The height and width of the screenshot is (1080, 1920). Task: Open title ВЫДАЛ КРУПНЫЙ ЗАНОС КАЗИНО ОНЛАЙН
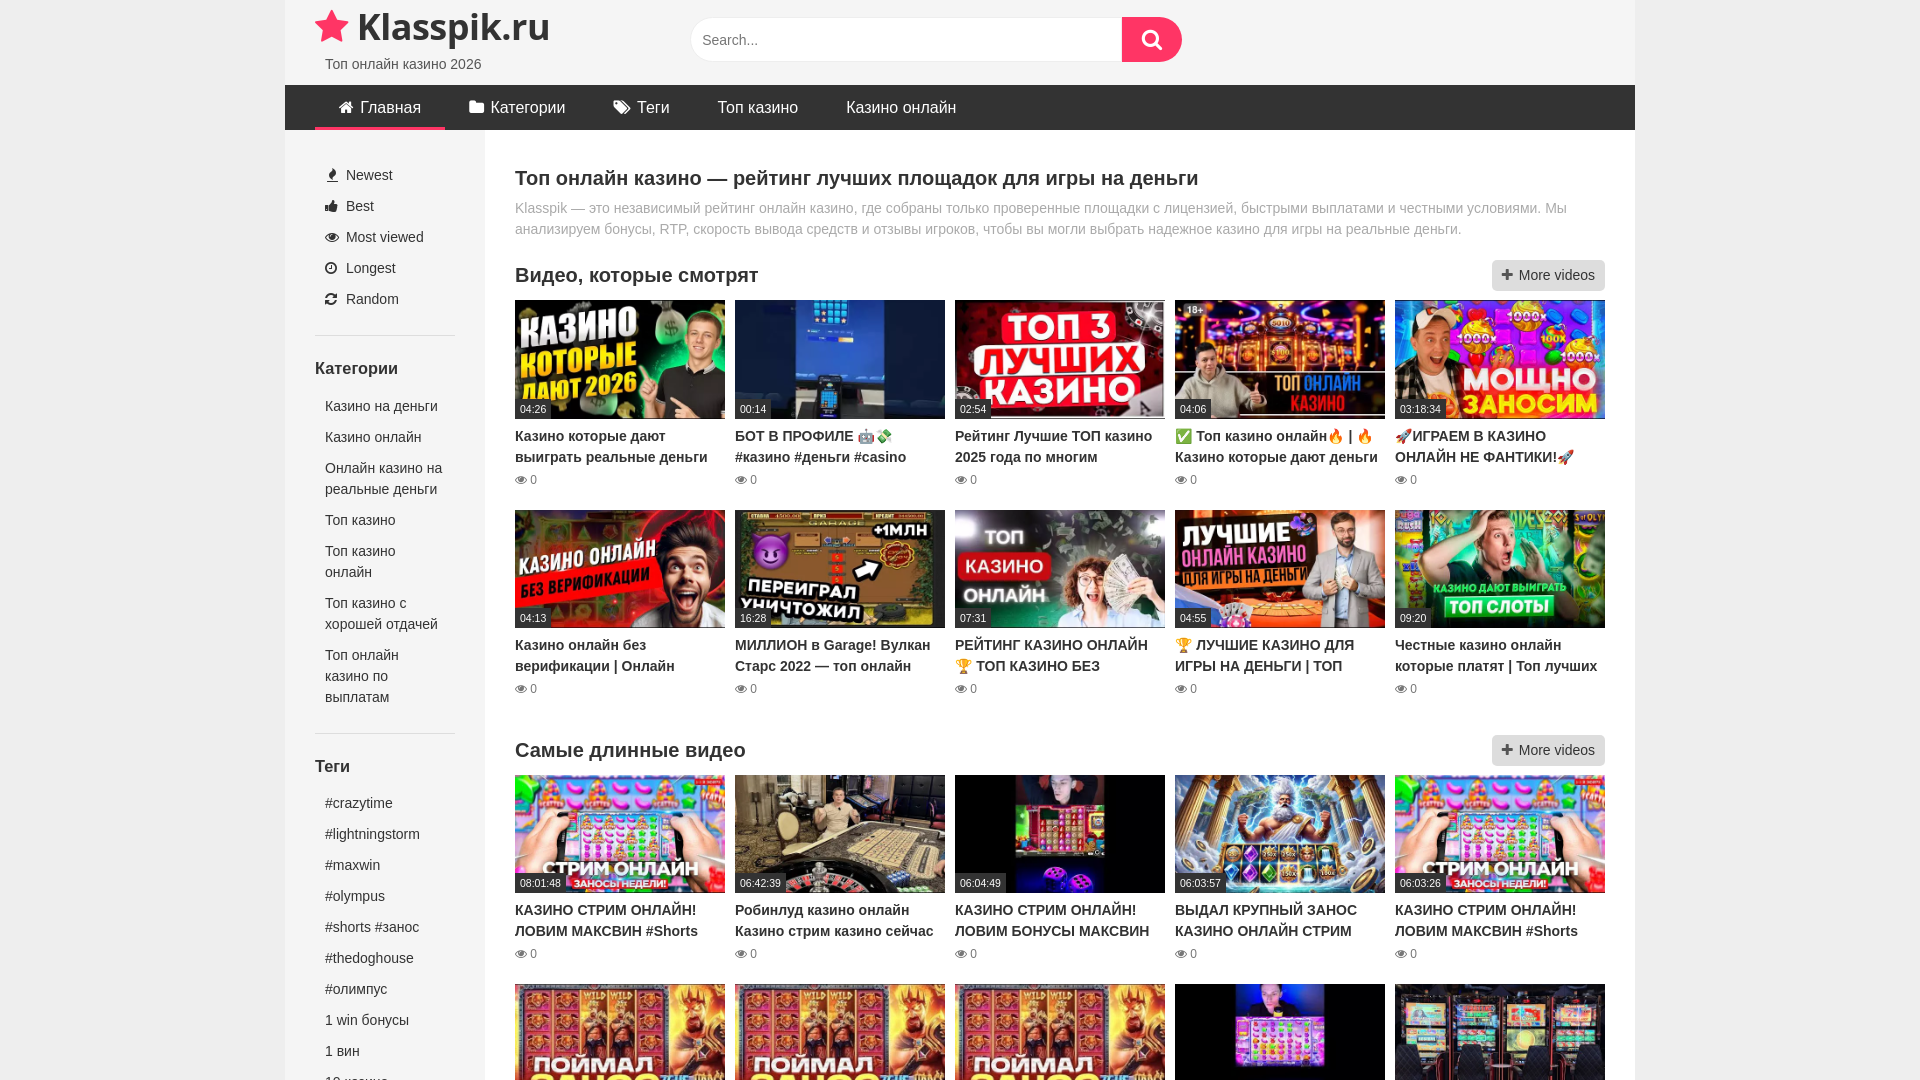point(1266,921)
